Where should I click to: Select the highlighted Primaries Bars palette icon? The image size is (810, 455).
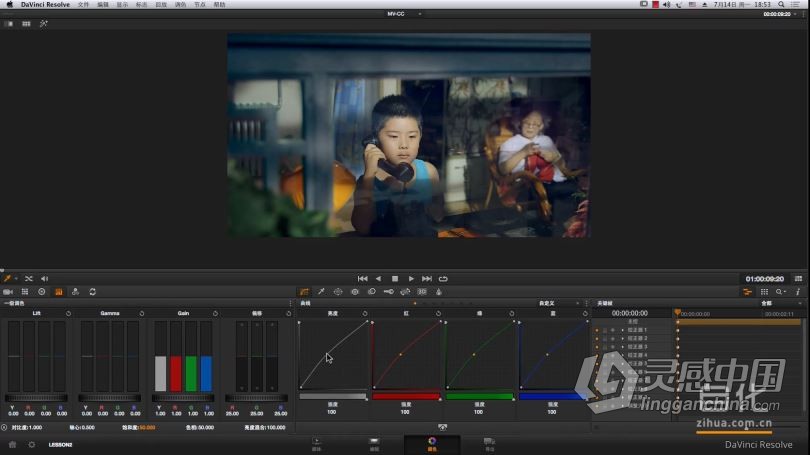[59, 292]
